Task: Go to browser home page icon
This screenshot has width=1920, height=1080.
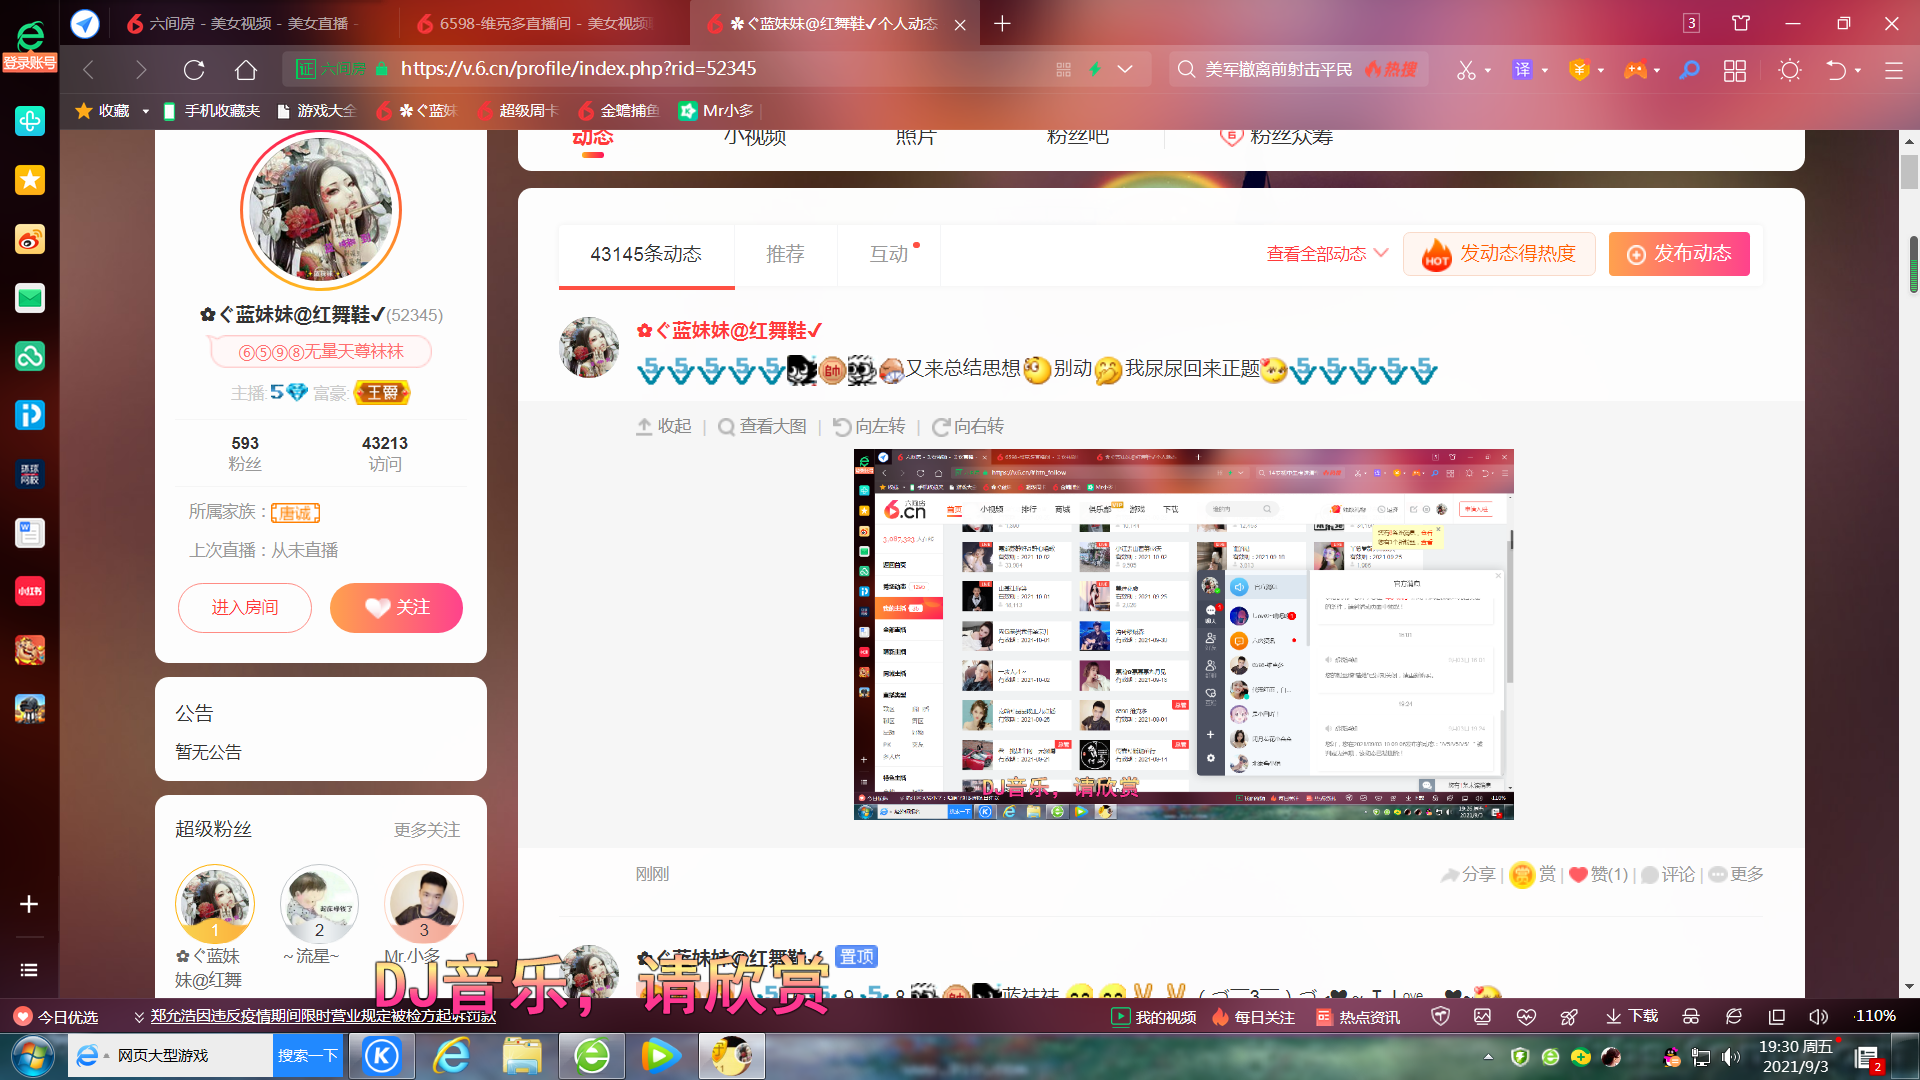Action: click(246, 70)
